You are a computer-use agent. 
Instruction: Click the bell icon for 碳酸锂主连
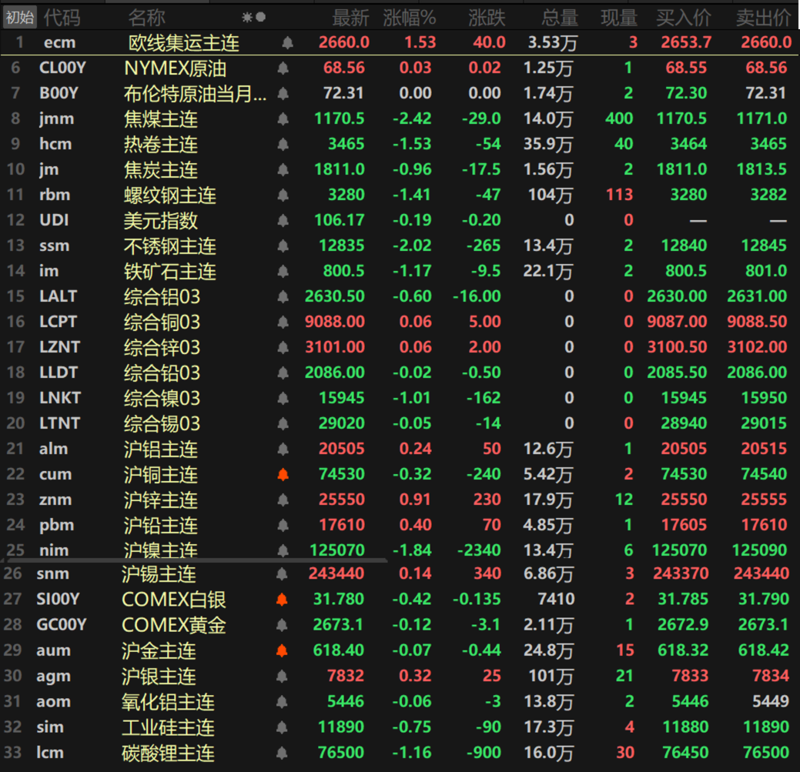click(x=282, y=753)
